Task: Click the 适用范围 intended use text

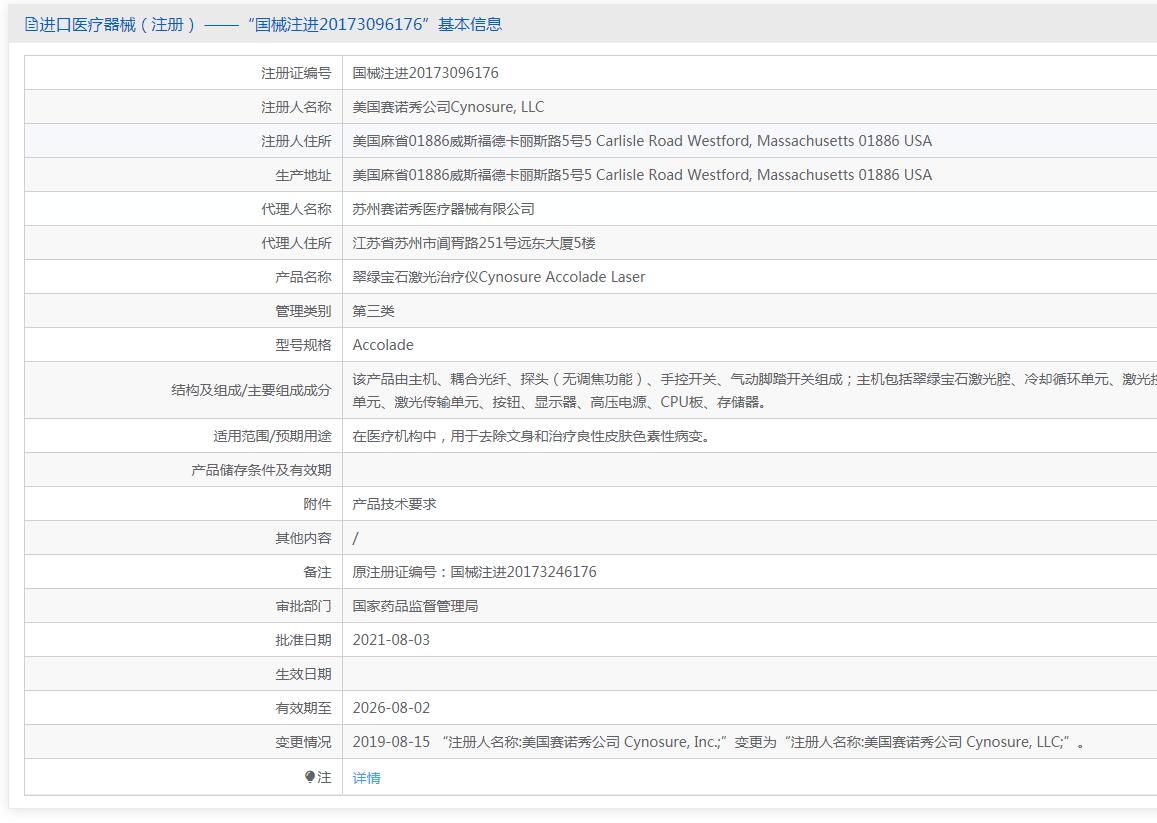Action: 532,436
